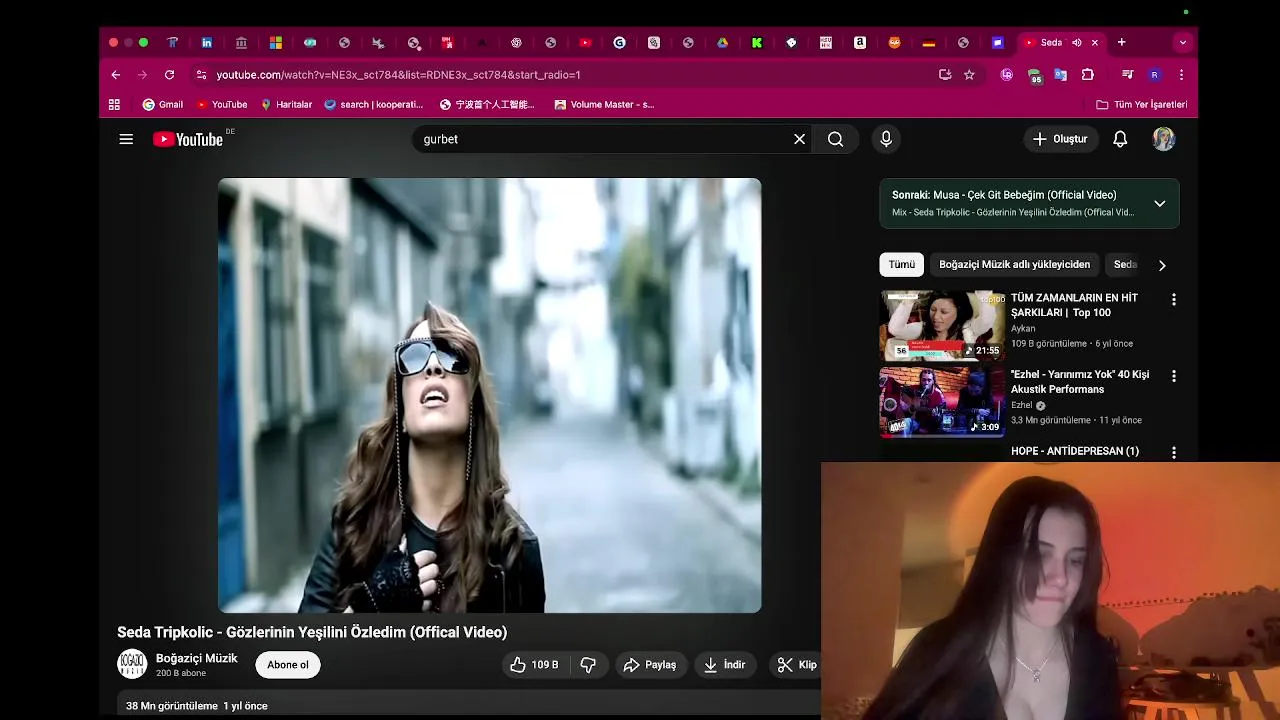Select the Tümü filter chip
The image size is (1280, 720).
tap(902, 264)
